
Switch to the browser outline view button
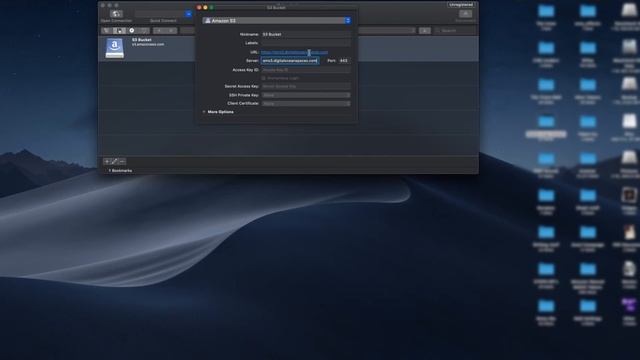click(106, 31)
